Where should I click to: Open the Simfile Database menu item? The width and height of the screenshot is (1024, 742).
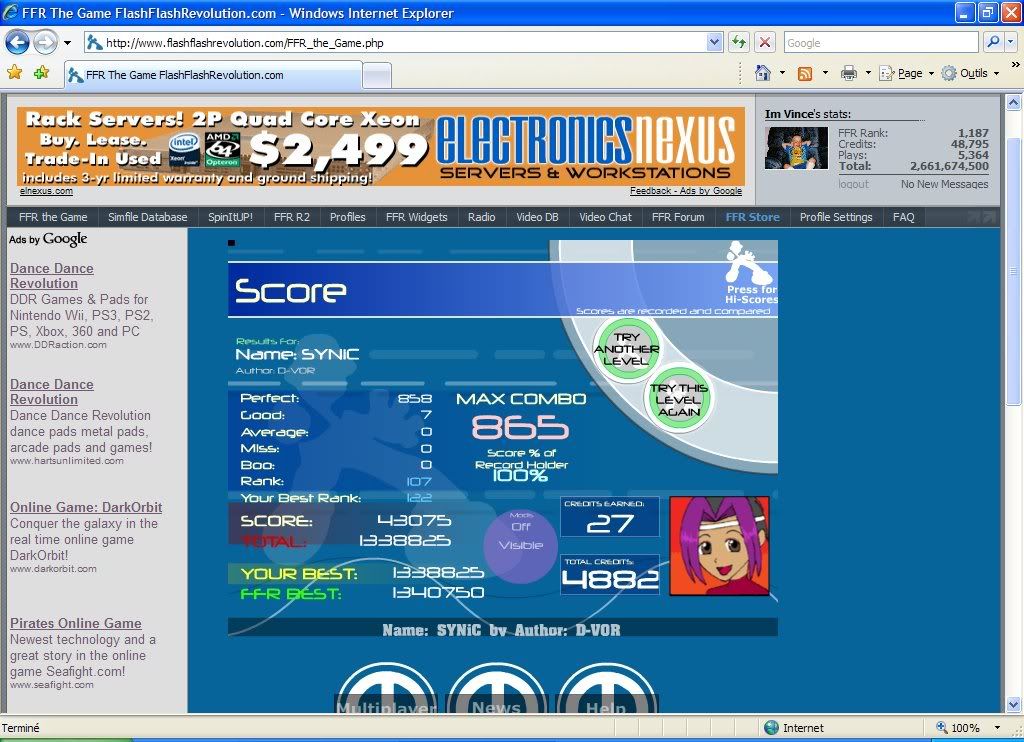point(148,217)
